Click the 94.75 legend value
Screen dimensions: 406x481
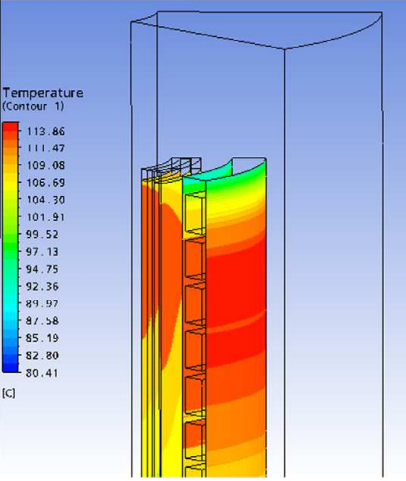pyautogui.click(x=42, y=269)
